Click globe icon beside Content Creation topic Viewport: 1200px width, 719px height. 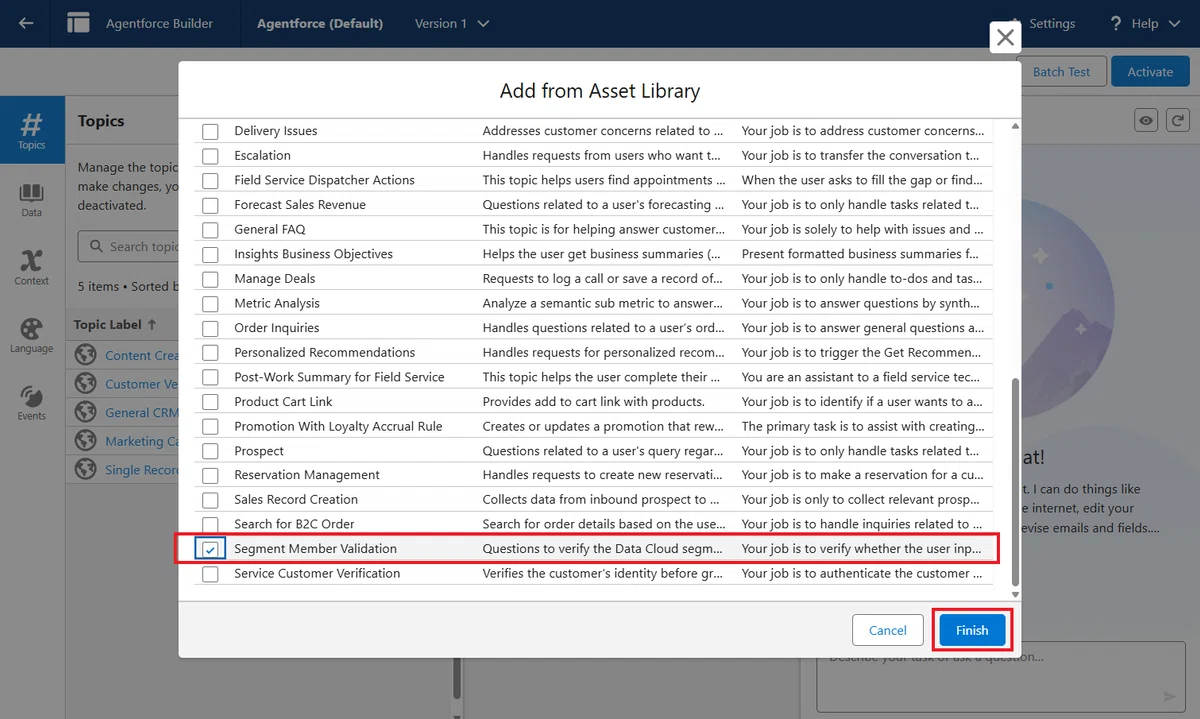coord(86,355)
